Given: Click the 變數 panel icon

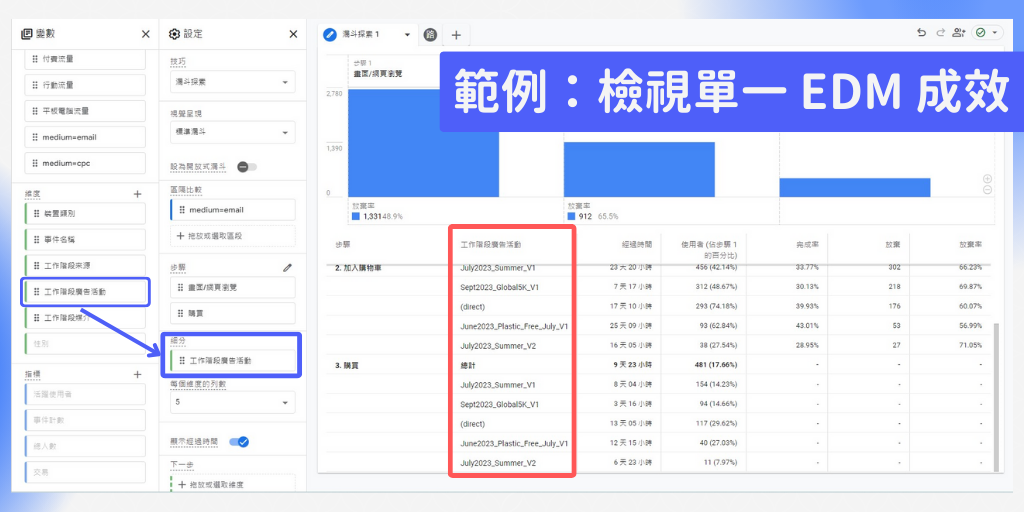Looking at the screenshot, I should [26, 34].
